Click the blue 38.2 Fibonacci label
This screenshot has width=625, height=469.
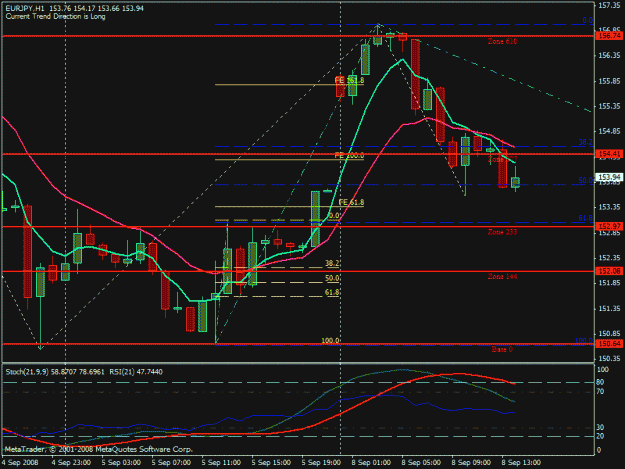[586, 142]
